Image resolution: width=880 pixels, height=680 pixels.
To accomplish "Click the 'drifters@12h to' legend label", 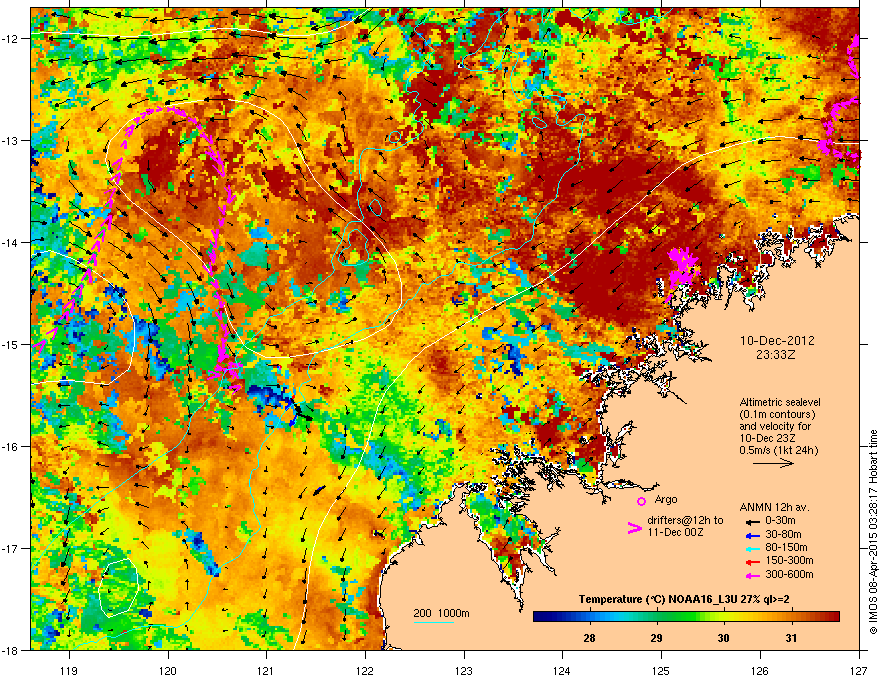I will (685, 520).
